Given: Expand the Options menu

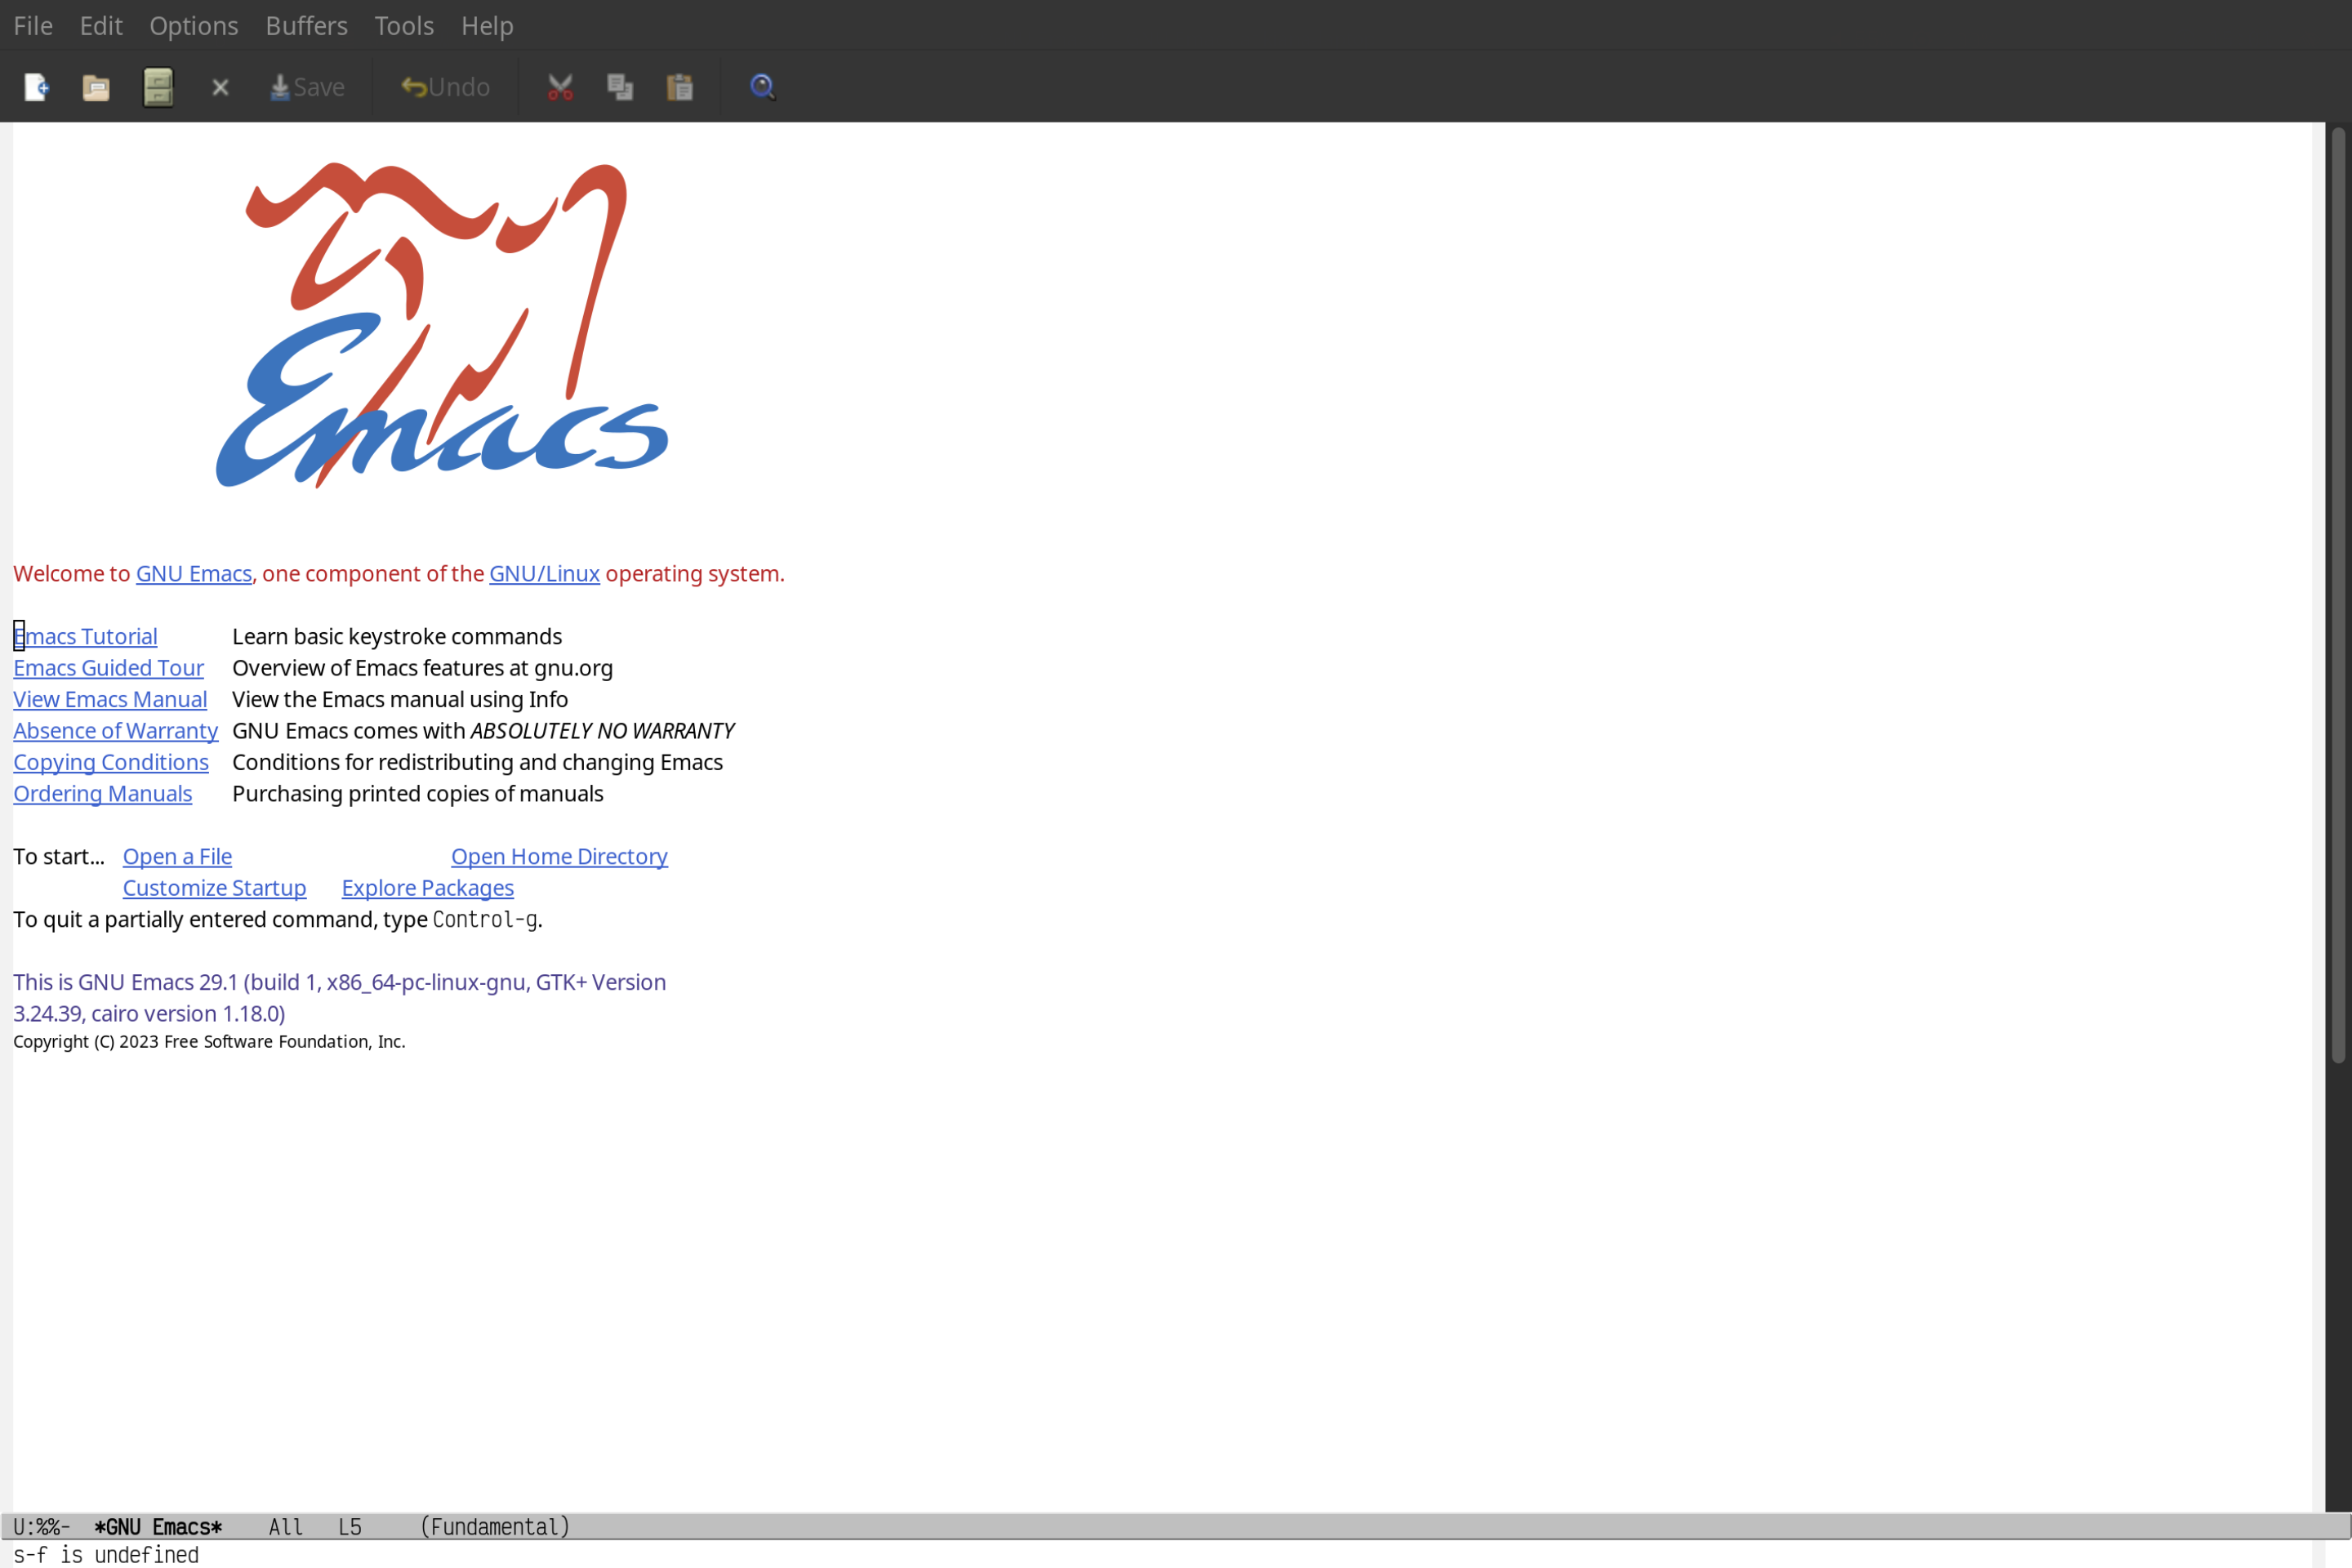Looking at the screenshot, I should click(x=191, y=24).
